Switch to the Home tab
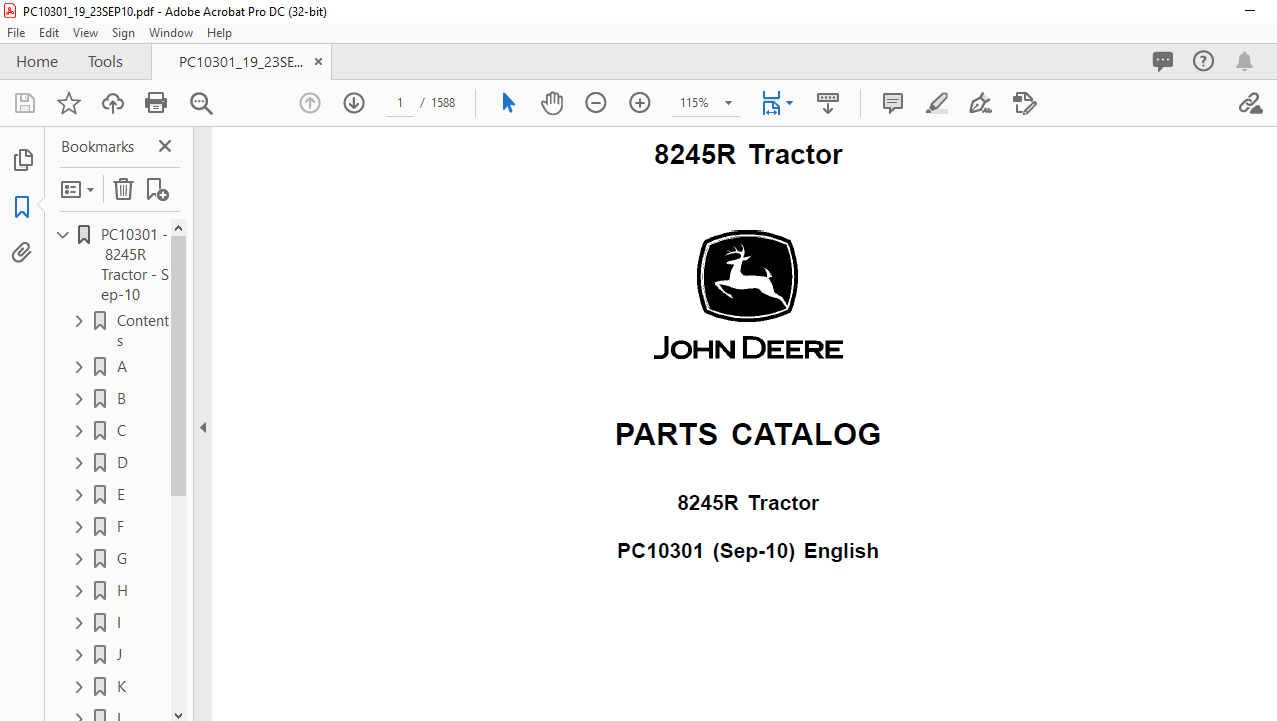The height and width of the screenshot is (721, 1277). (x=37, y=61)
